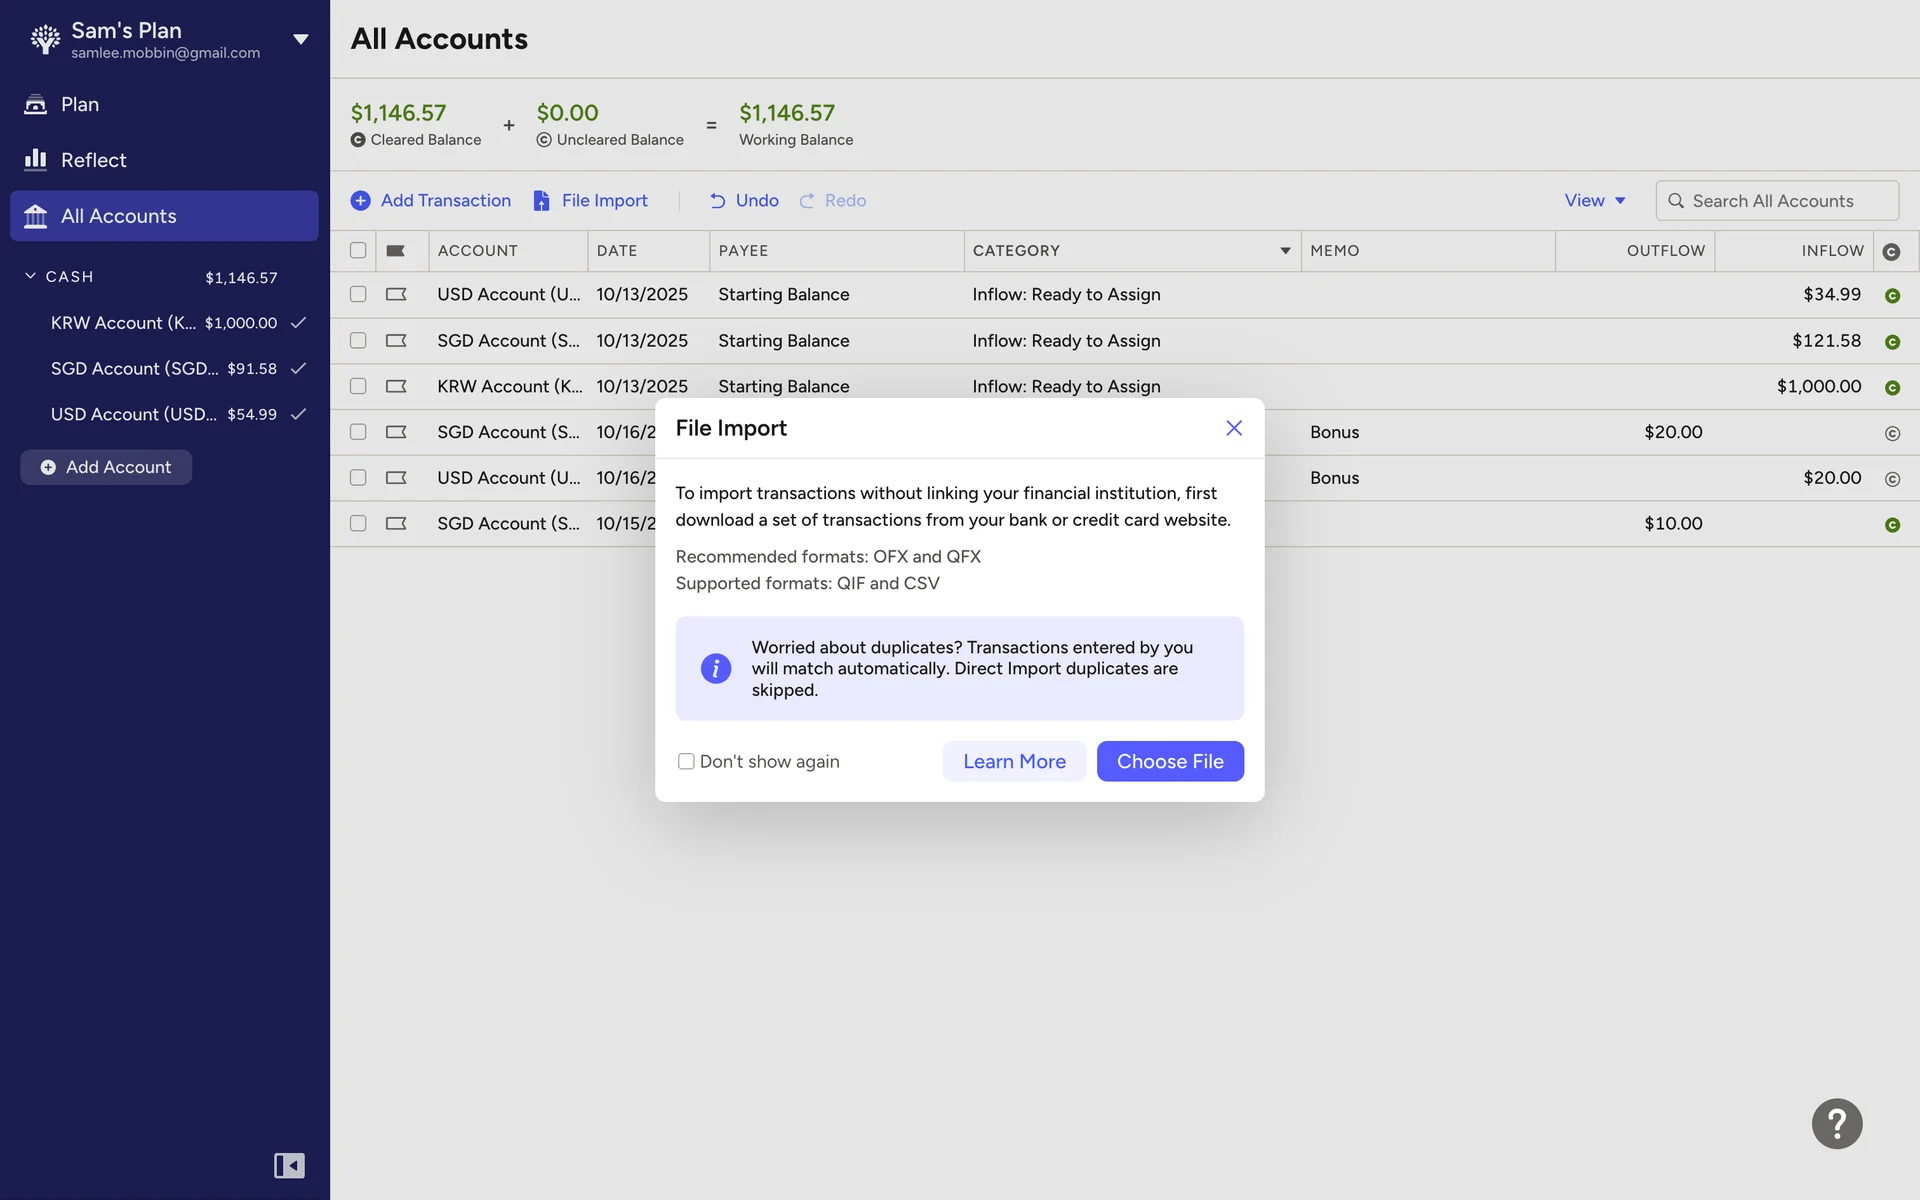The width and height of the screenshot is (1920, 1200).
Task: Open Plan in the sidebar
Action: 80,104
